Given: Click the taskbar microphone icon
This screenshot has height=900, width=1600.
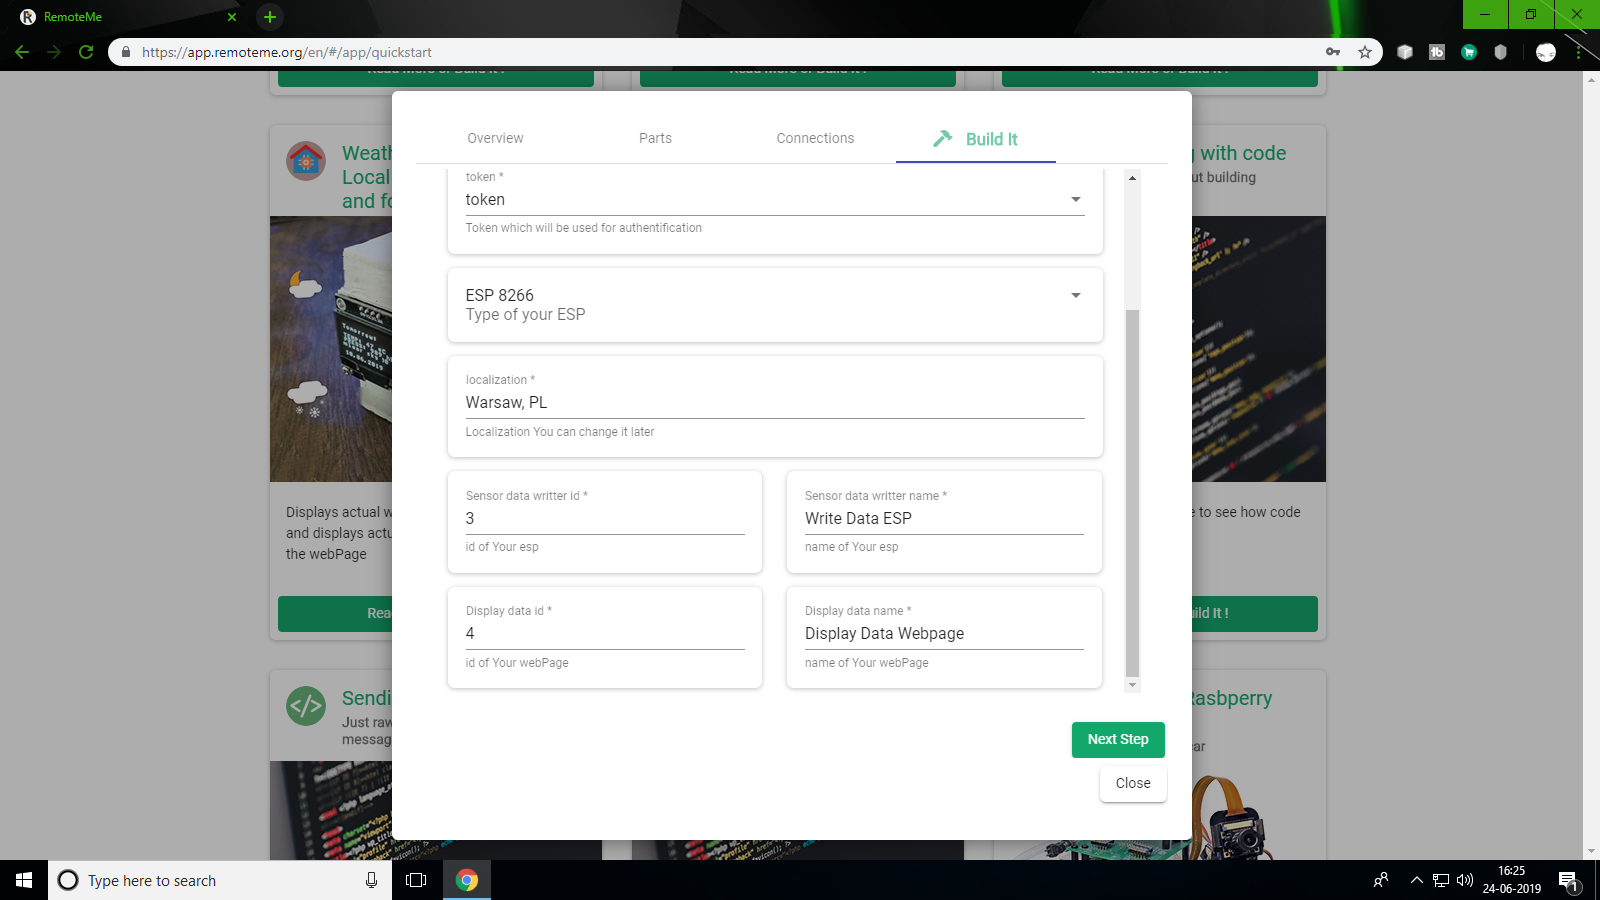Looking at the screenshot, I should (371, 880).
